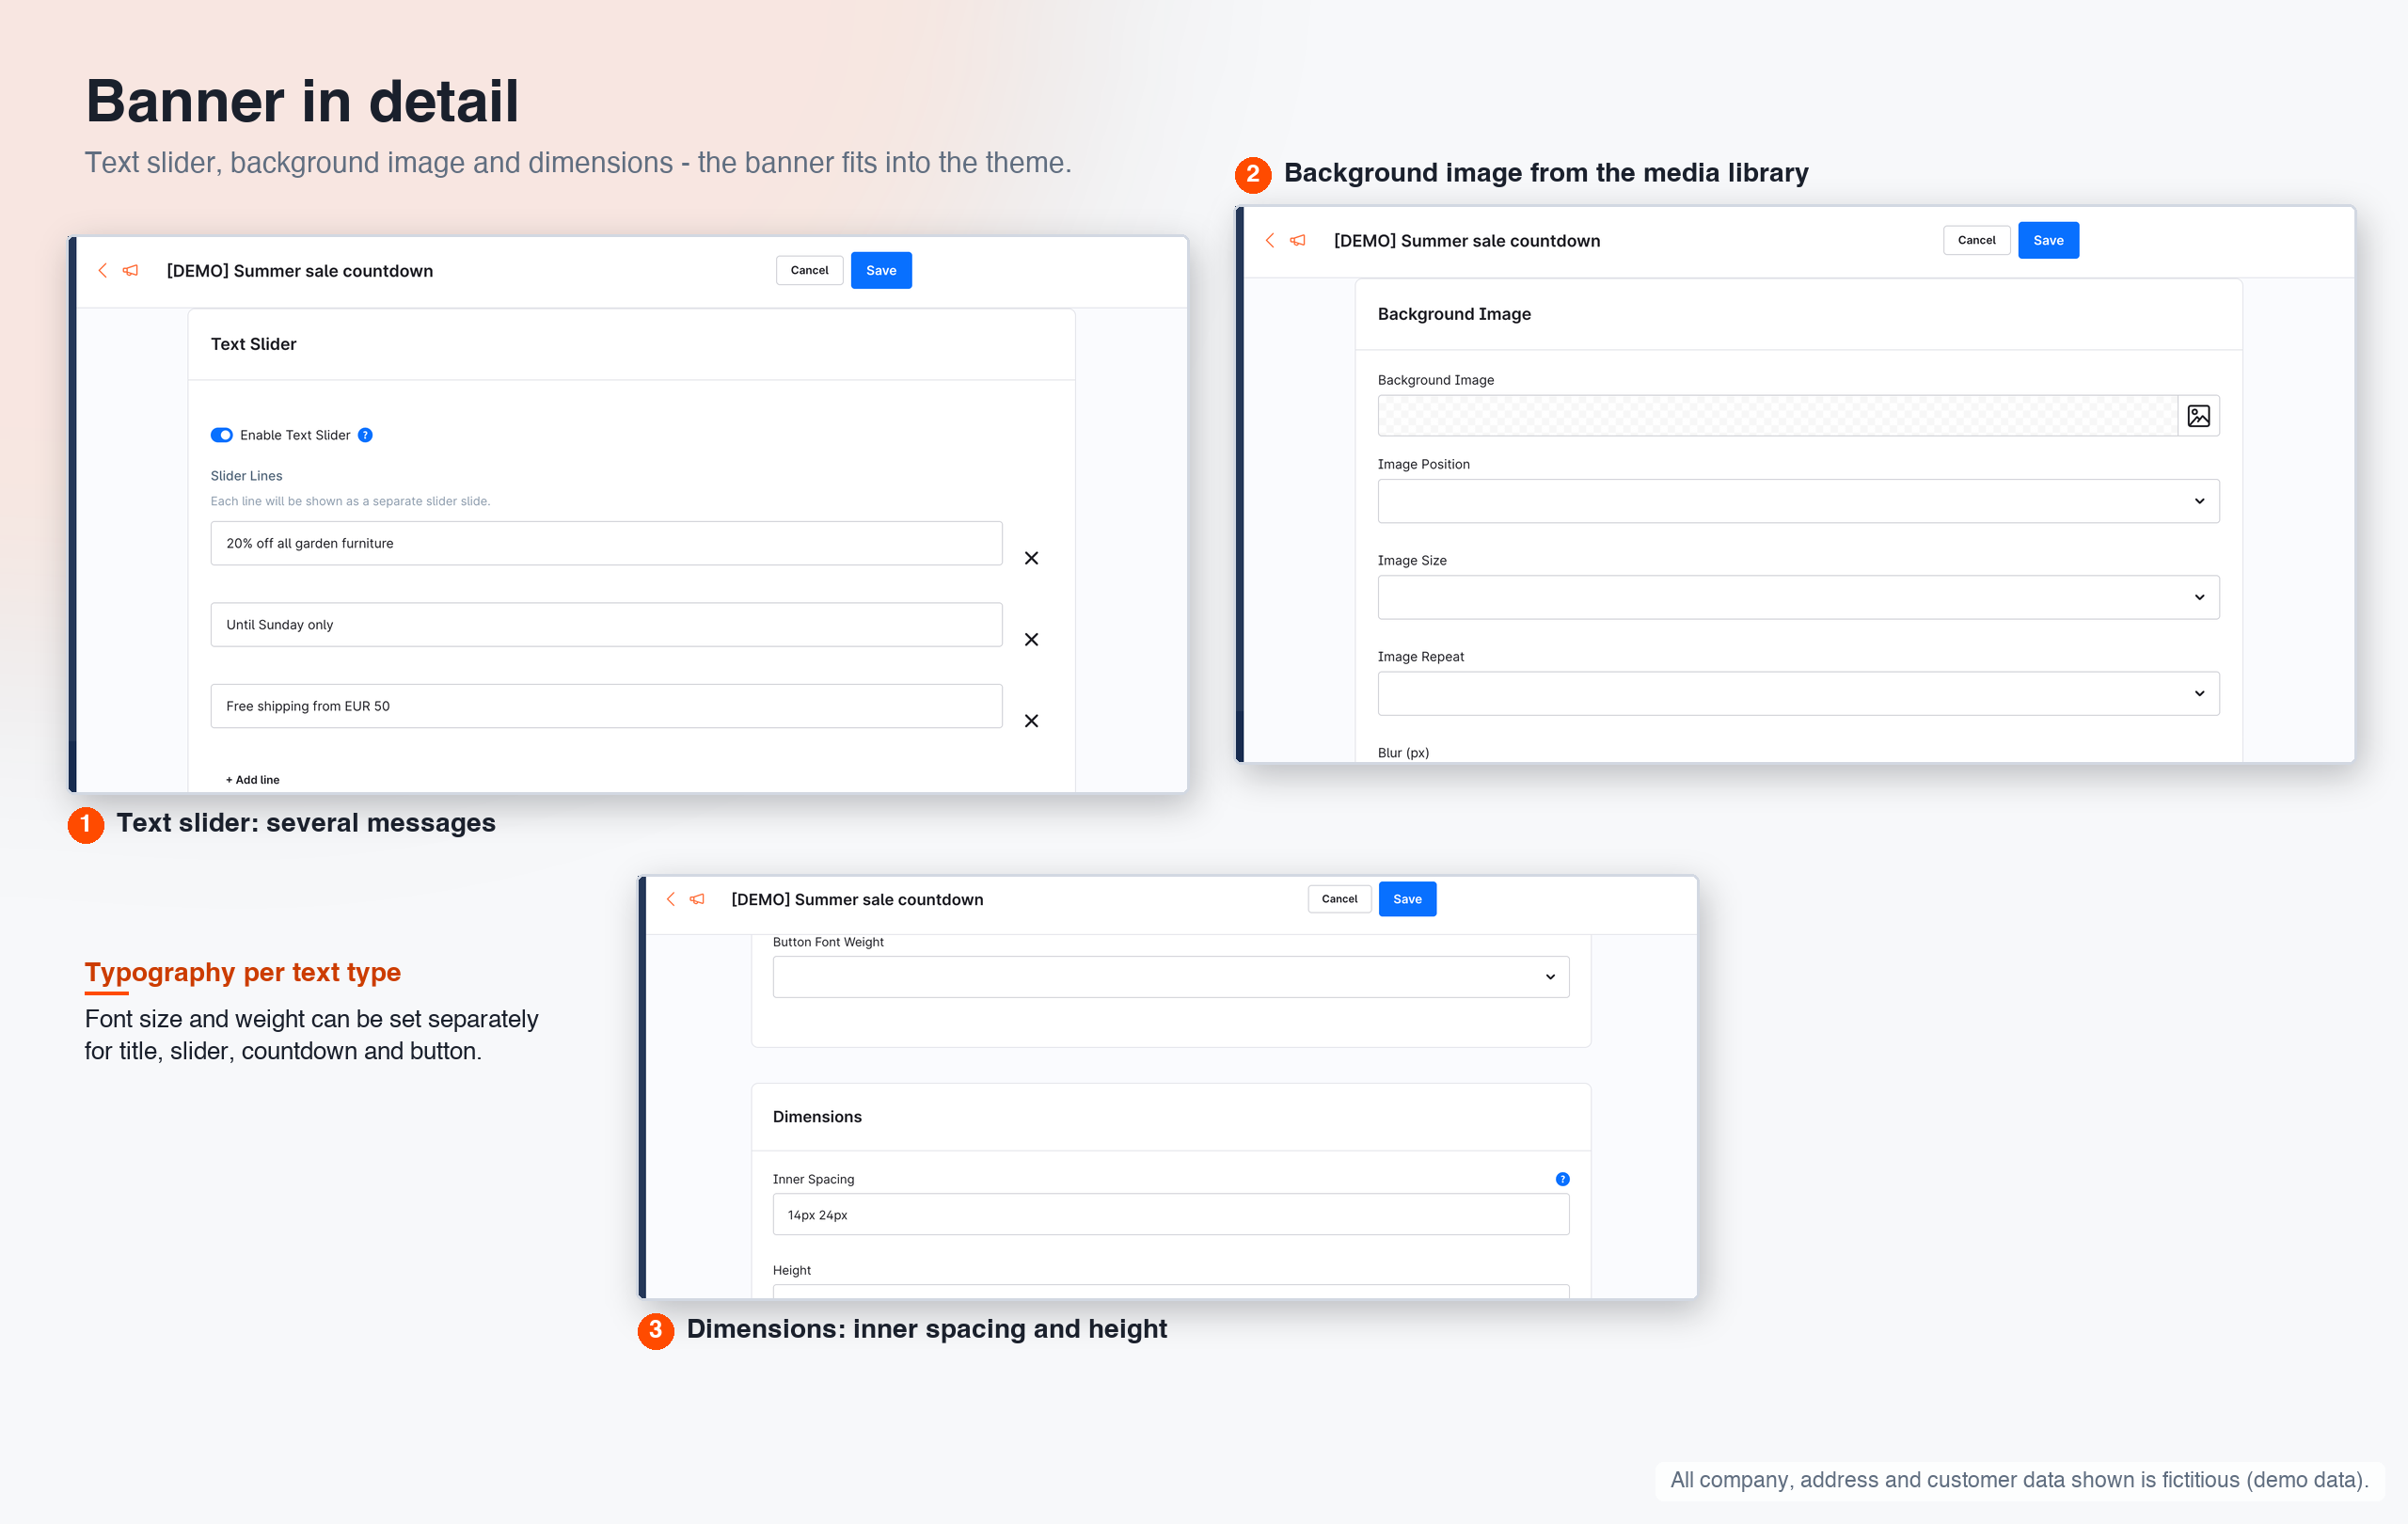Open the Image Position dropdown
The height and width of the screenshot is (1524, 2408).
click(x=1798, y=501)
